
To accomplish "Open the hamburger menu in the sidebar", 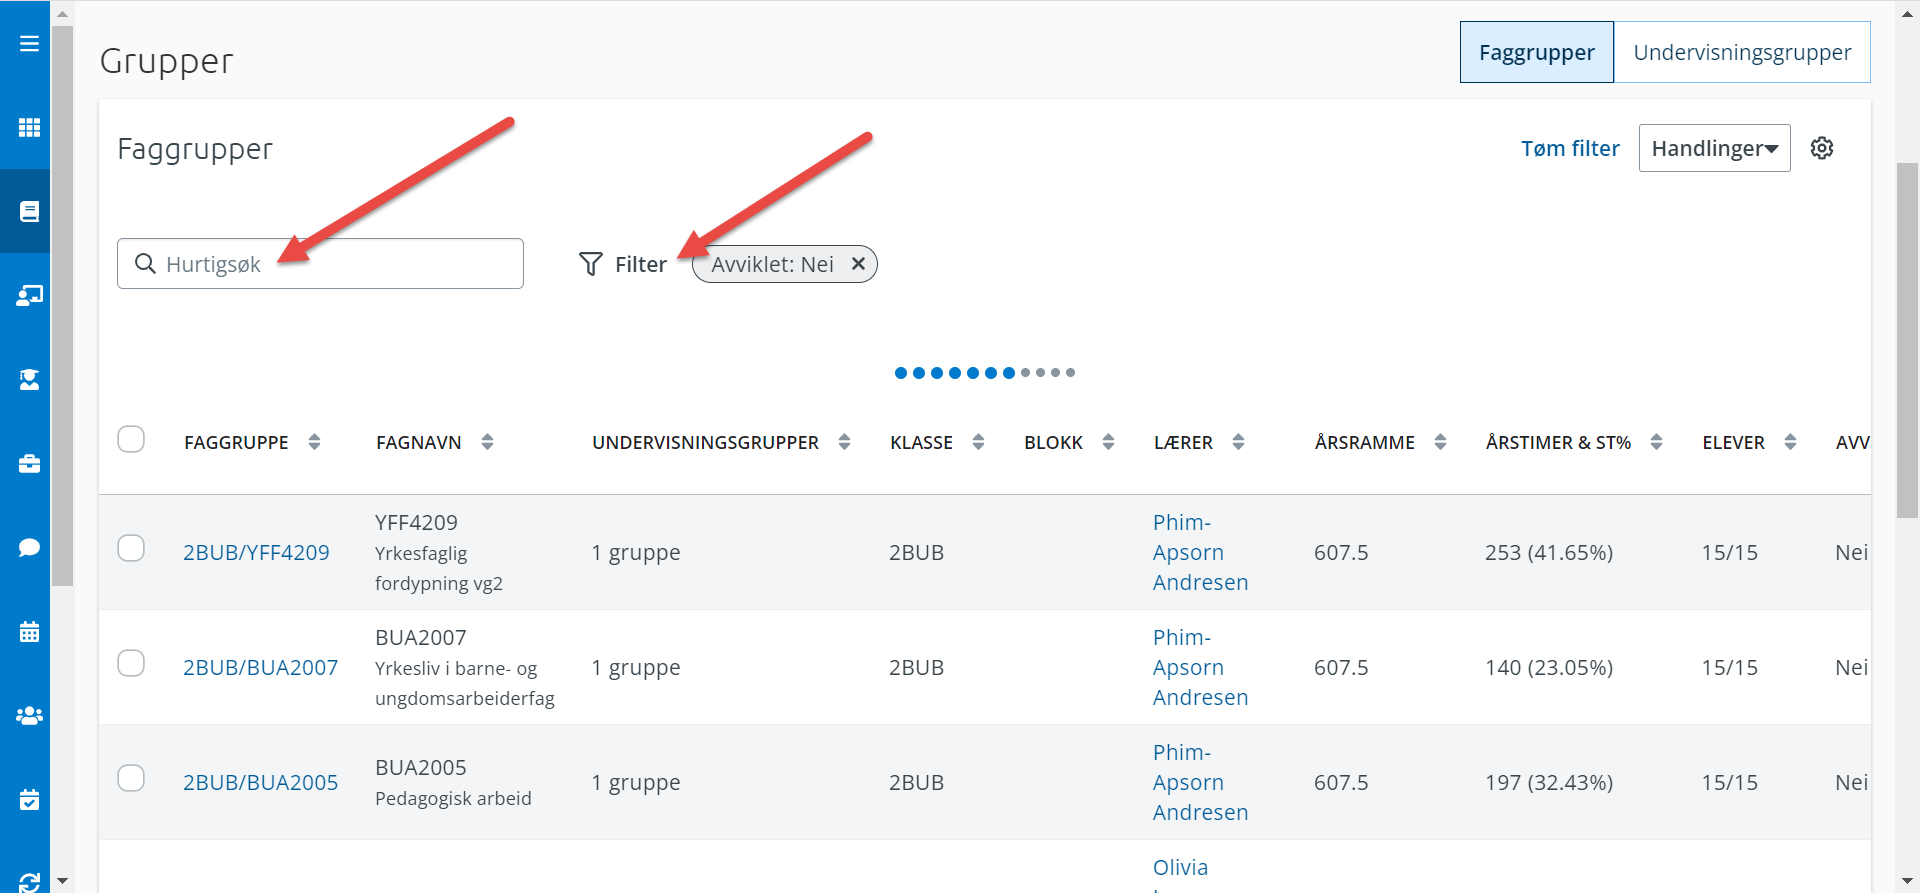I will 29,43.
